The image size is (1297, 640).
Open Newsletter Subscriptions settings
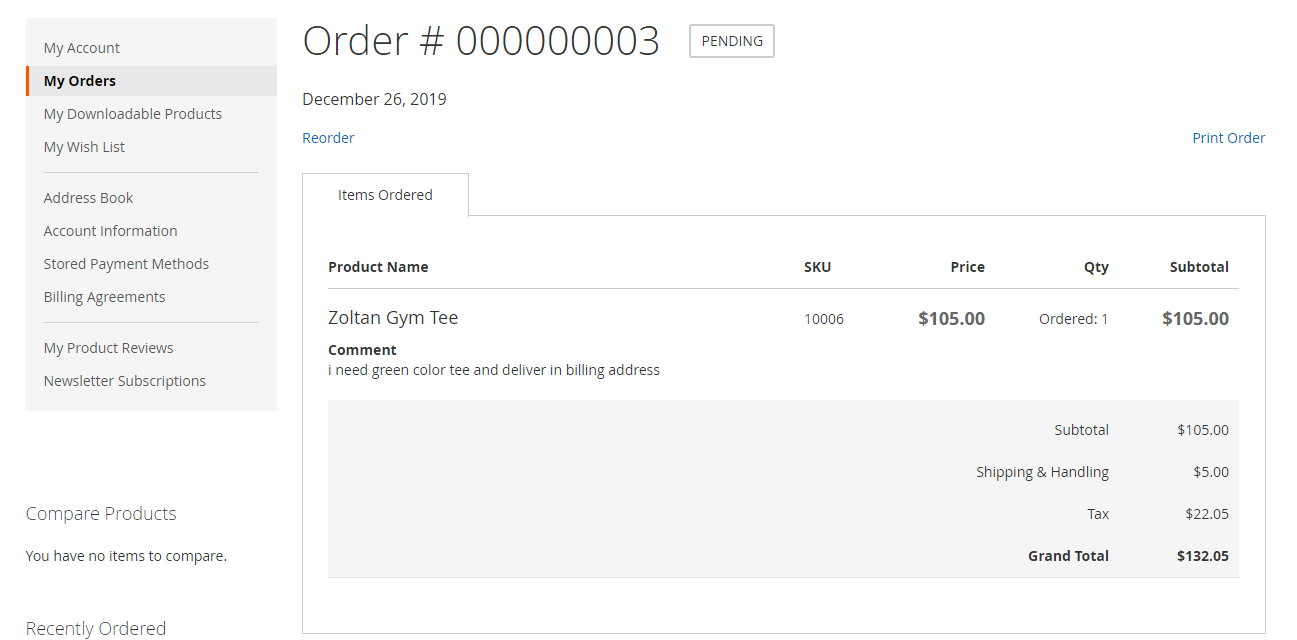pos(124,381)
